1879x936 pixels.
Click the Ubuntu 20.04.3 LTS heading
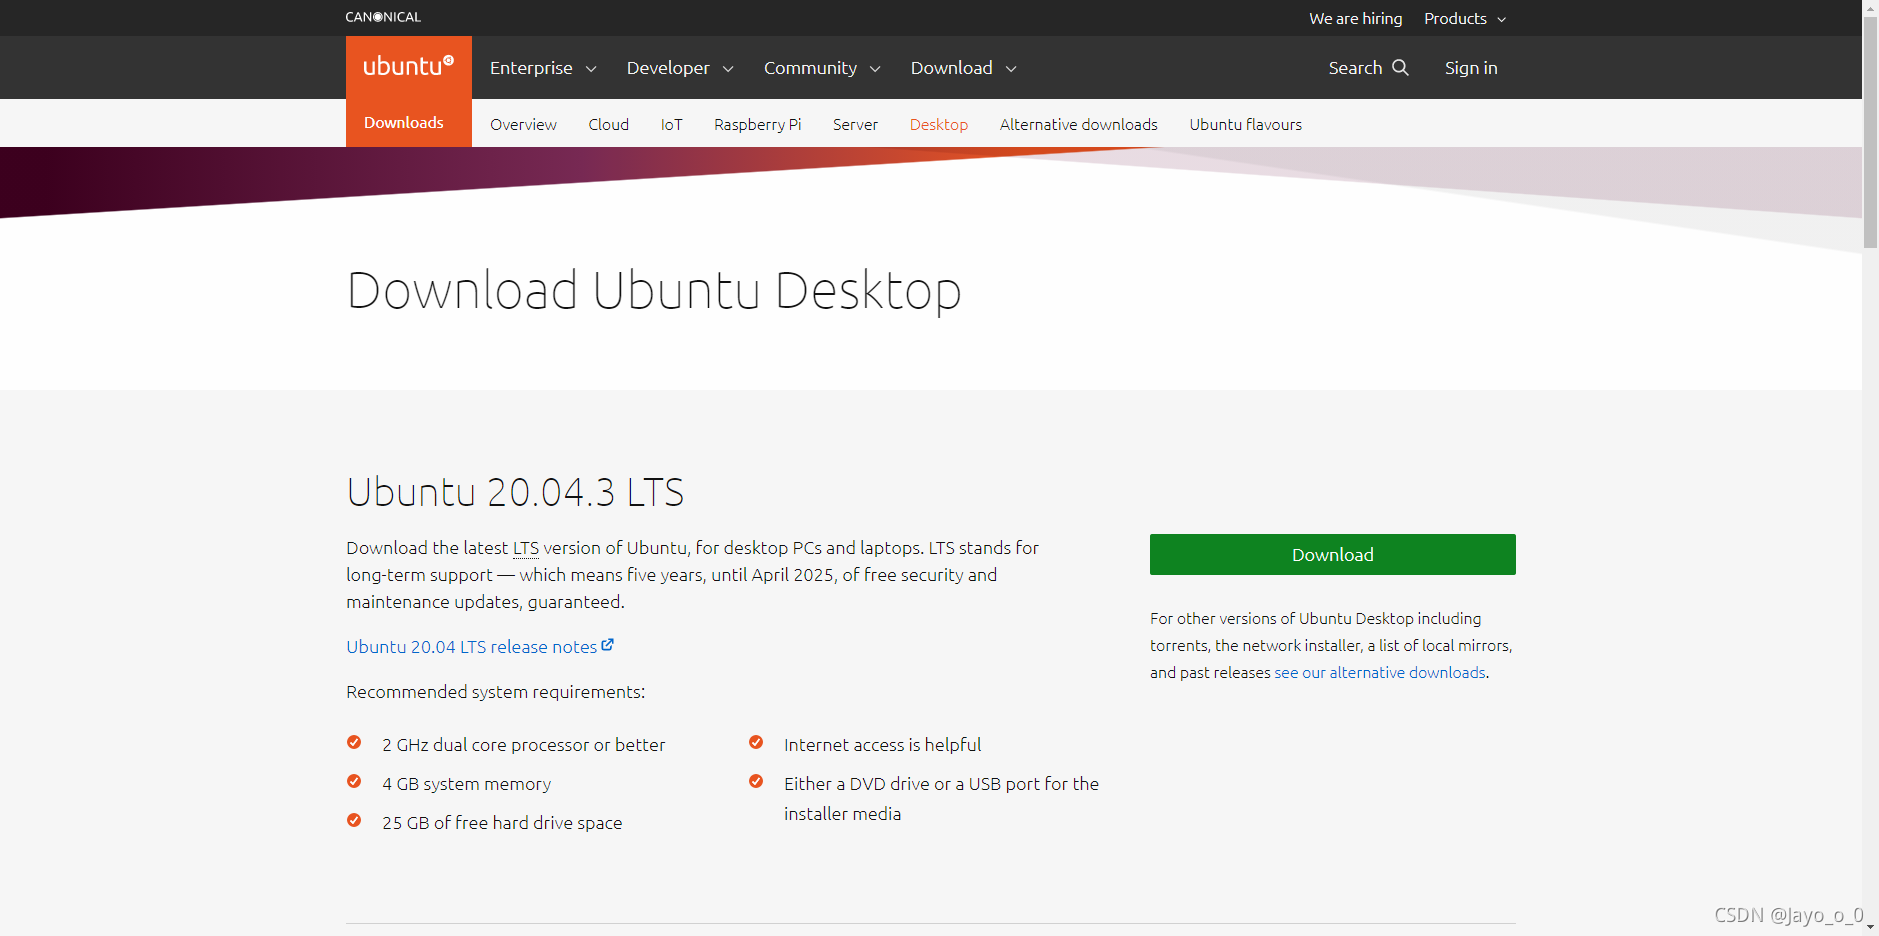point(515,492)
